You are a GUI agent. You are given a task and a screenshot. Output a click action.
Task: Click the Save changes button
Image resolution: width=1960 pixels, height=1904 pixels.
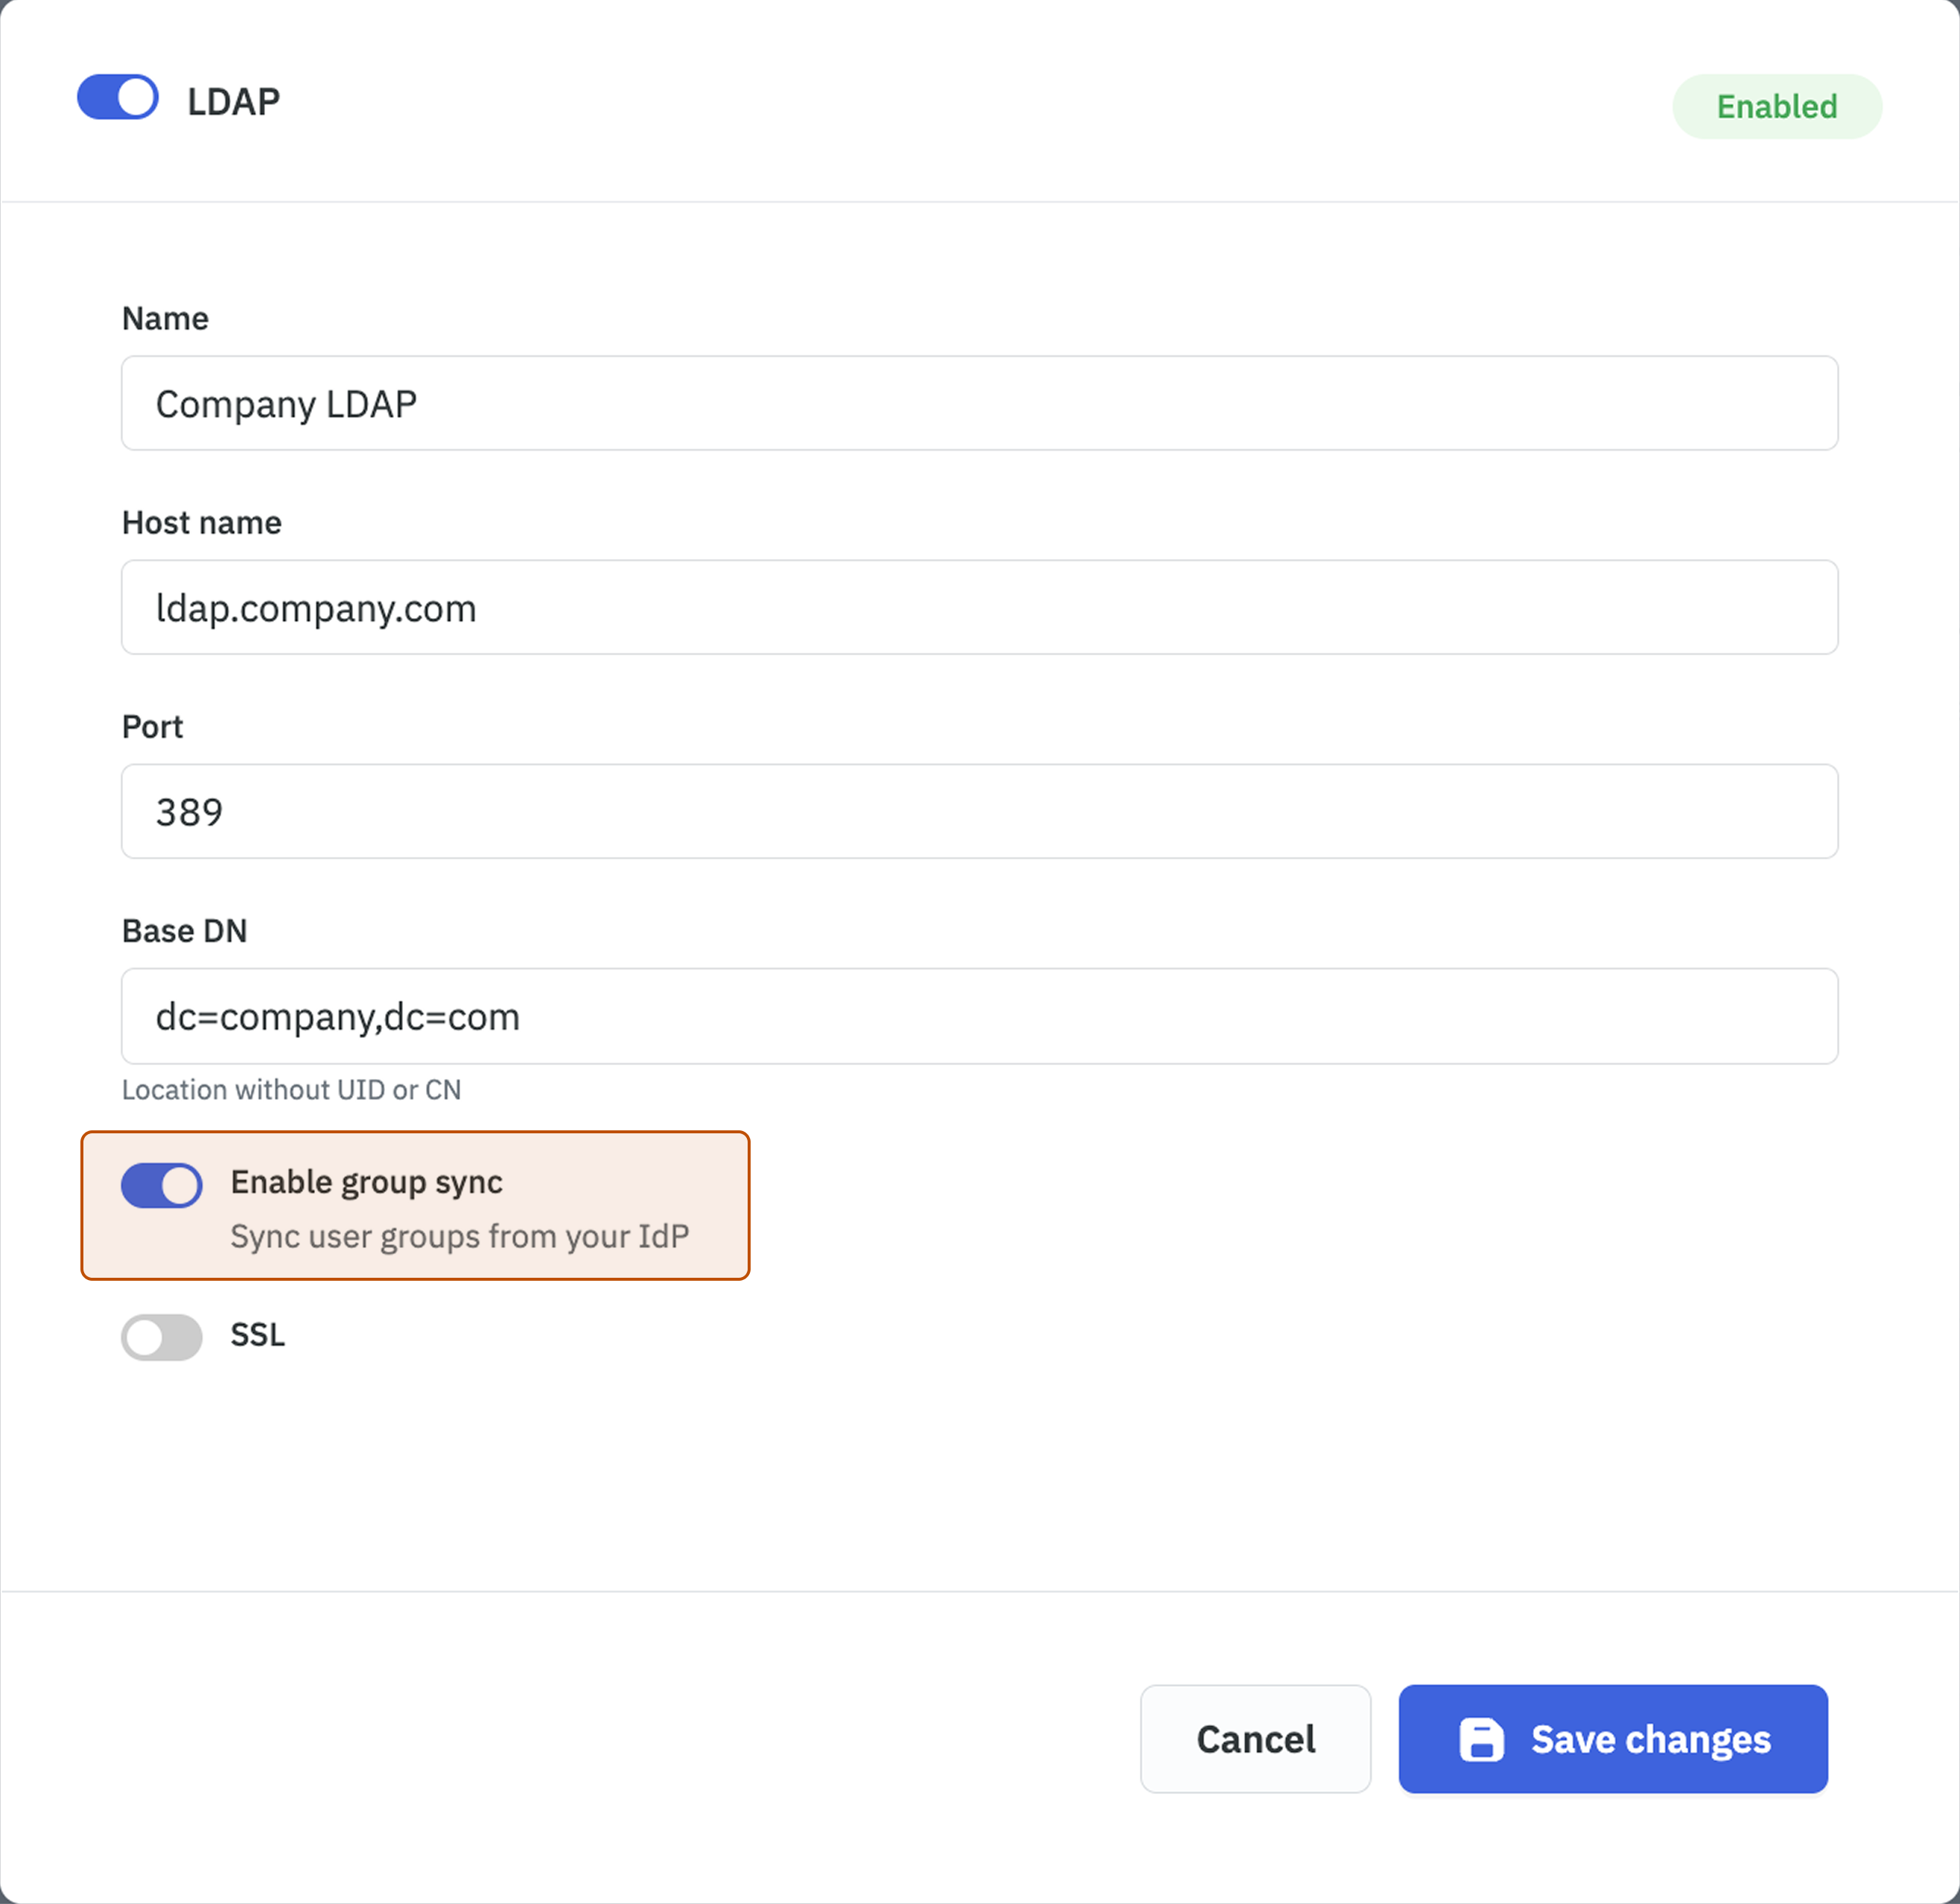[1612, 1739]
